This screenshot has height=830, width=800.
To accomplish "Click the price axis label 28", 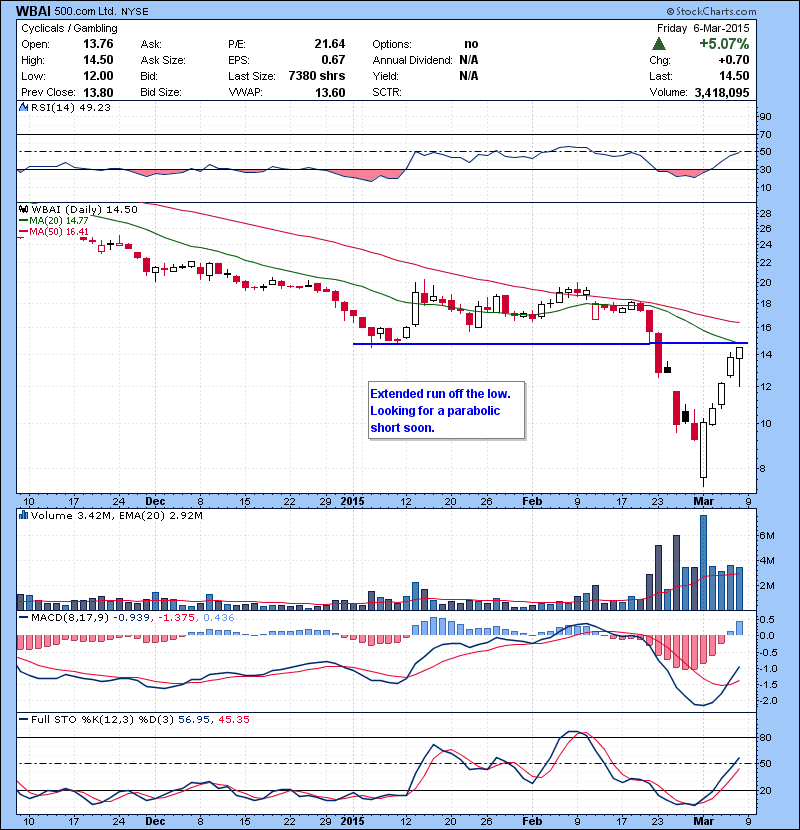I will [x=766, y=214].
